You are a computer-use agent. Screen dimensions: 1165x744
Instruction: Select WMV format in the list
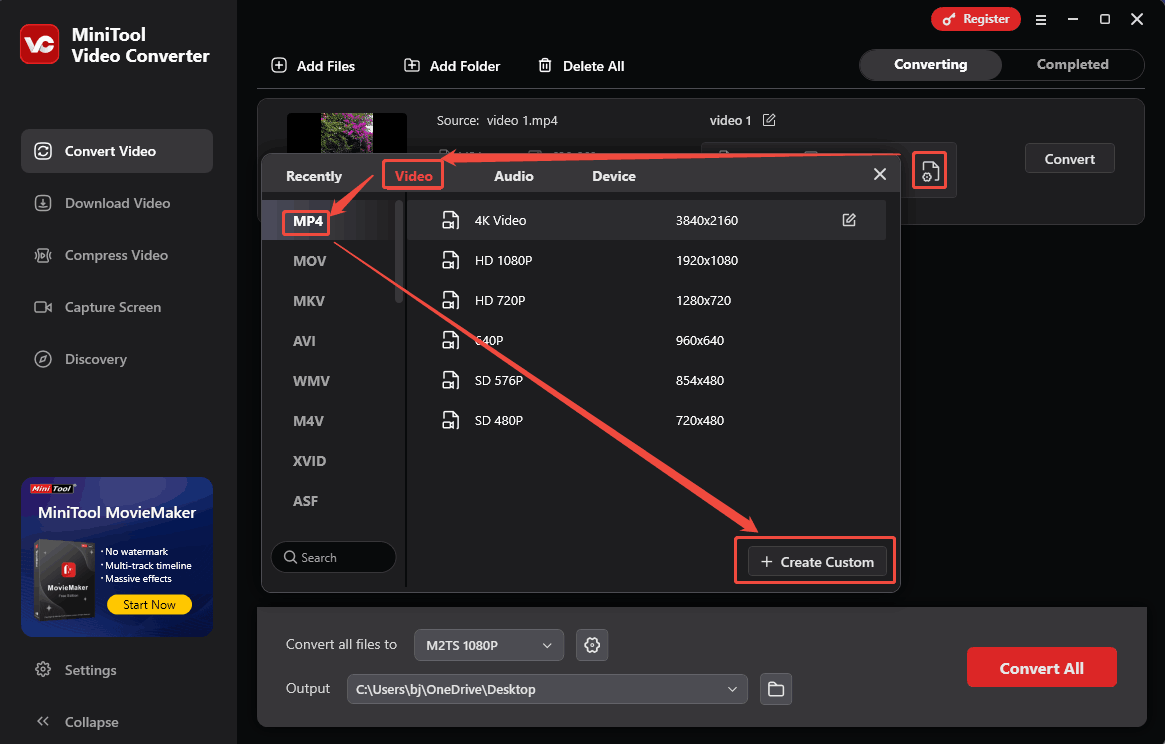311,381
